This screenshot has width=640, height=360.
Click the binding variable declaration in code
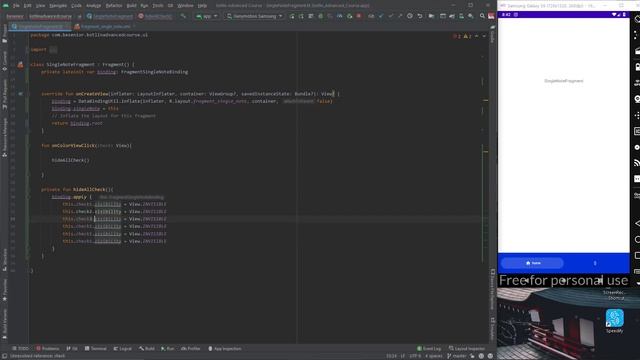[x=107, y=72]
